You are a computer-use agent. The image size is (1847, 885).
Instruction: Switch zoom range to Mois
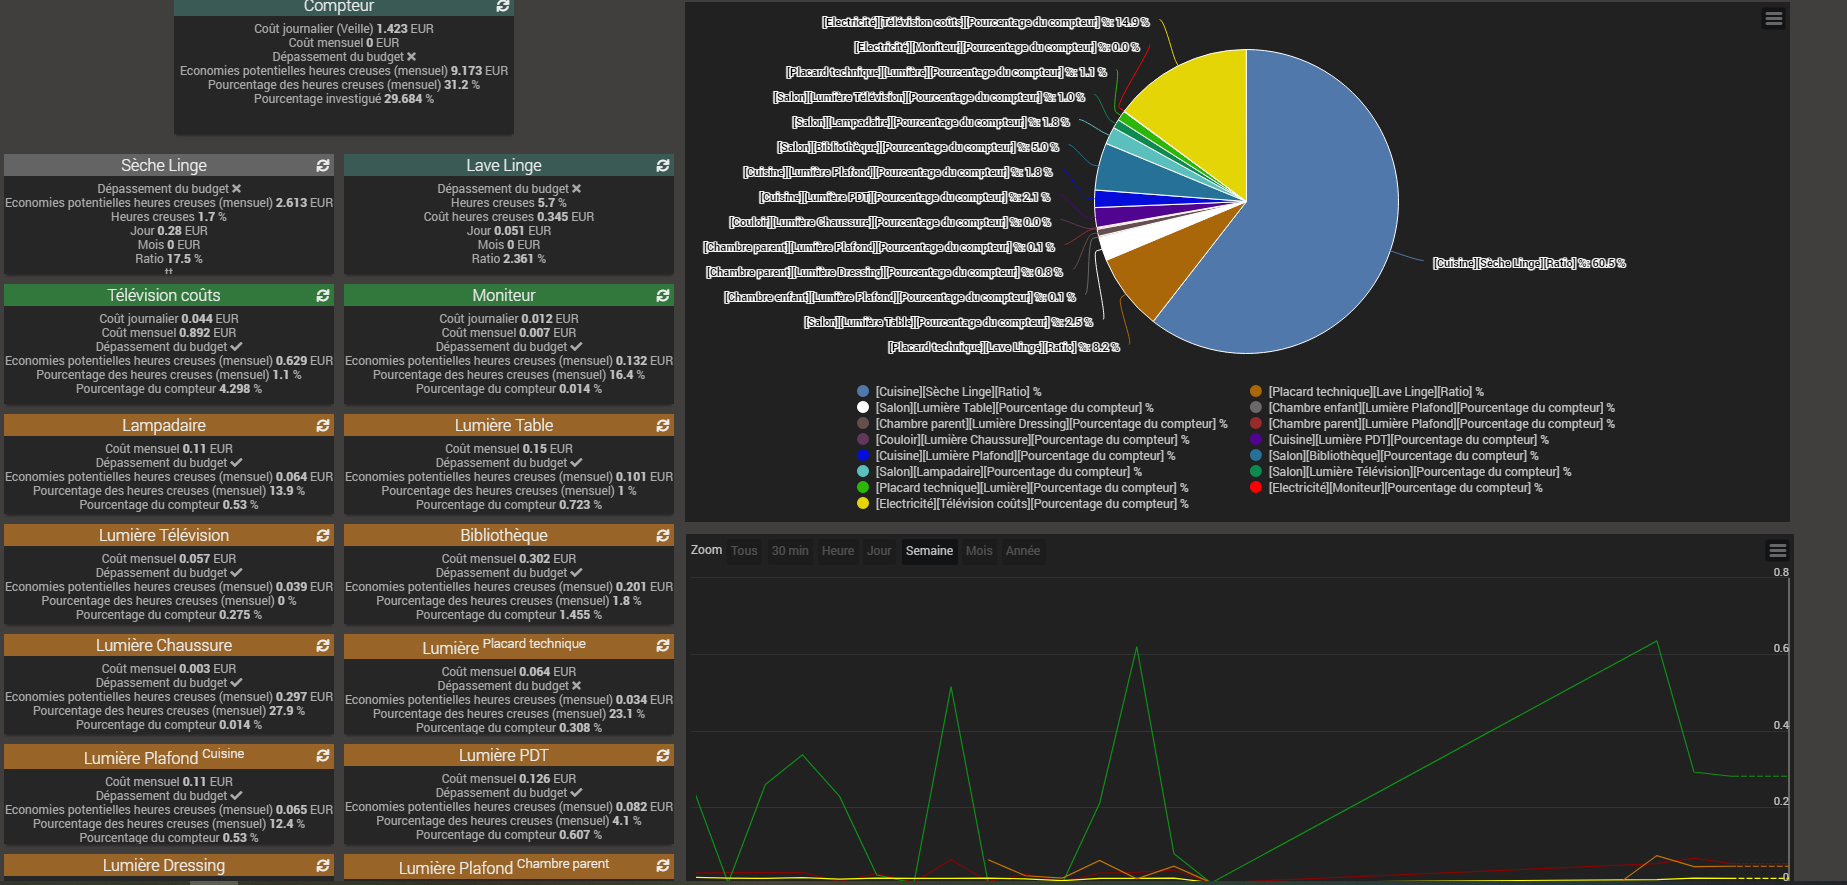tap(979, 551)
